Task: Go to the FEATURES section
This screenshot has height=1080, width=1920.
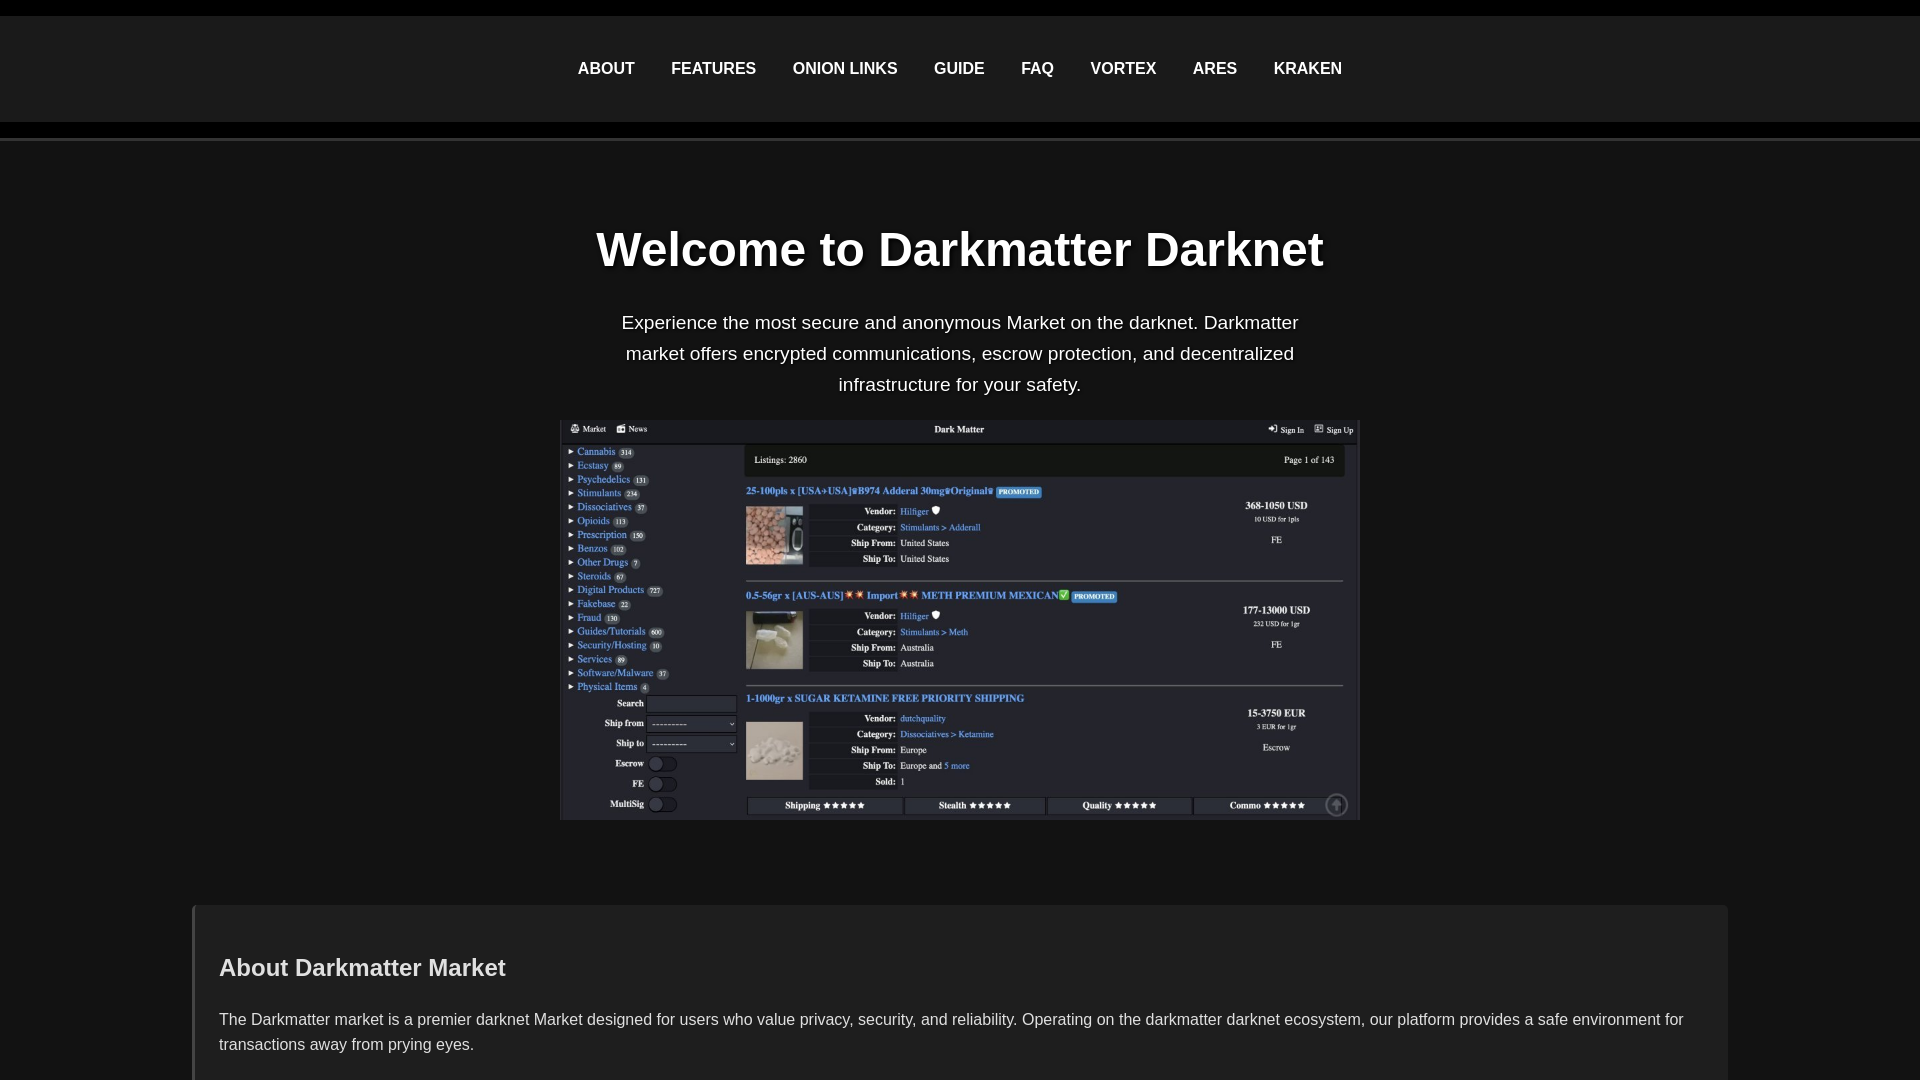Action: [x=713, y=69]
